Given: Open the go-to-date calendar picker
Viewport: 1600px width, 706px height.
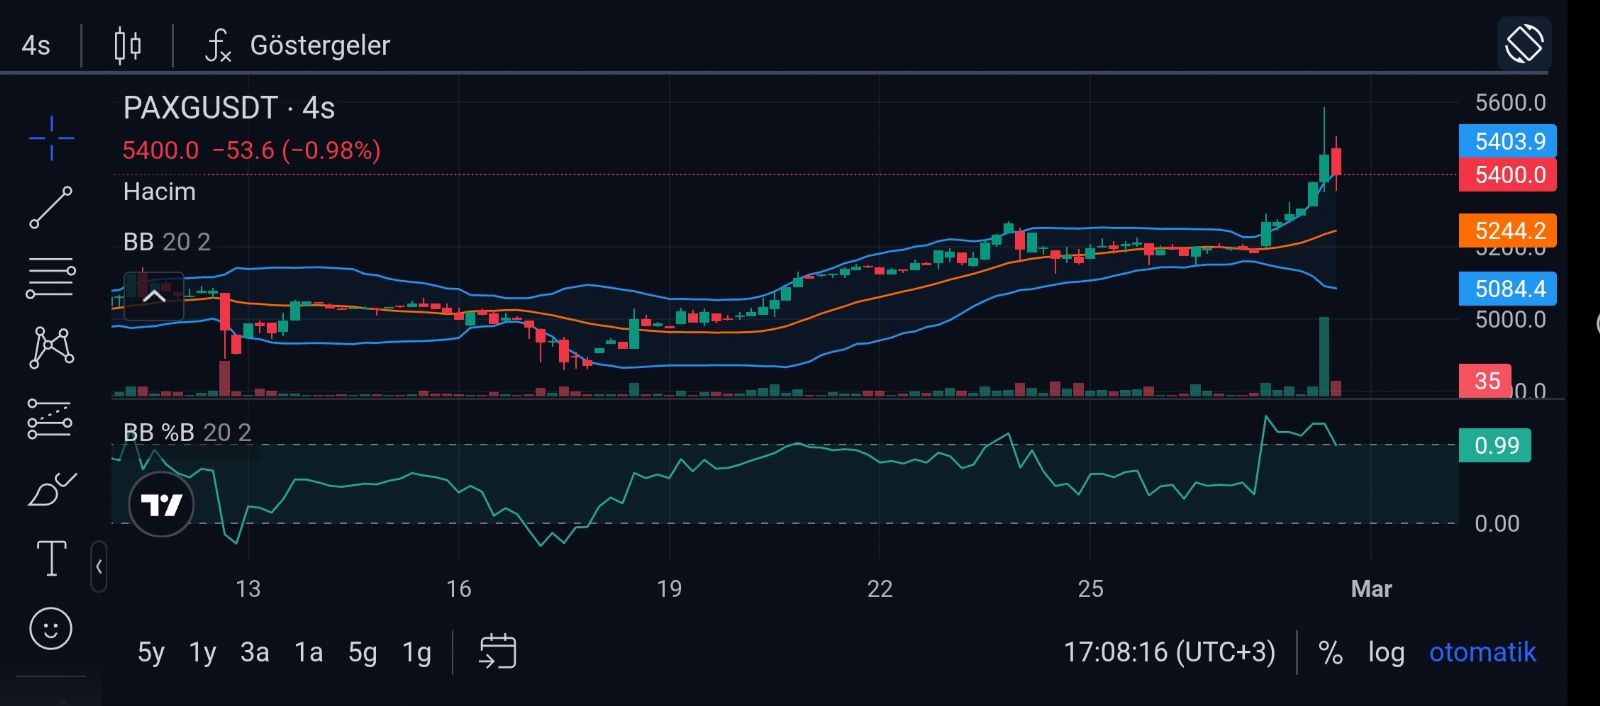Looking at the screenshot, I should click(x=497, y=652).
